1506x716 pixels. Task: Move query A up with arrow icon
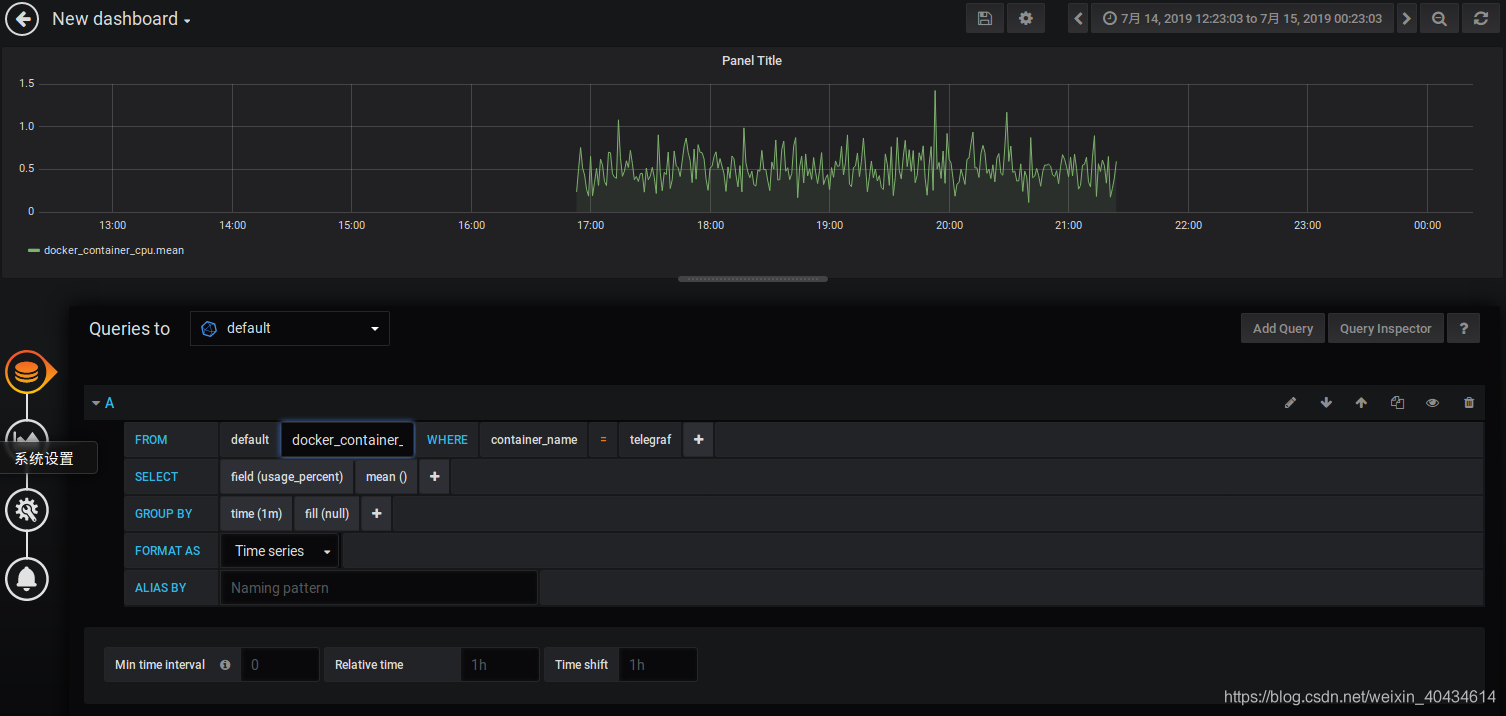pyautogui.click(x=1361, y=403)
